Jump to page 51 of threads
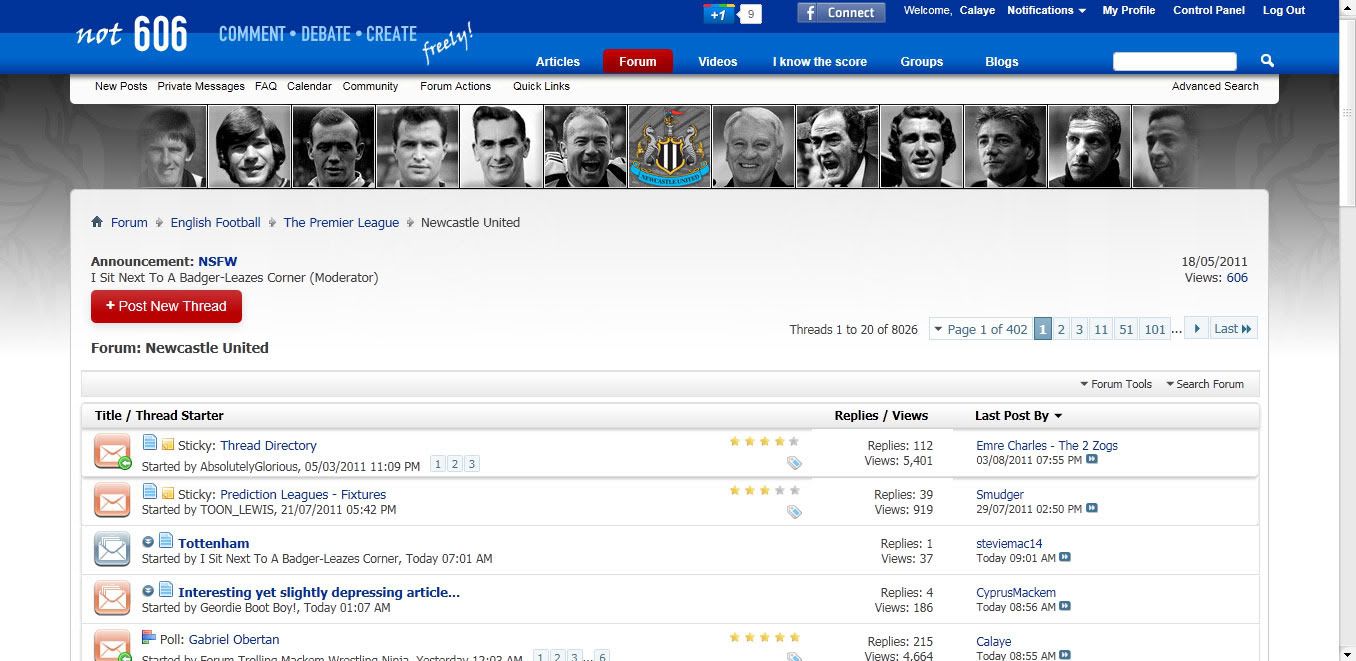This screenshot has width=1356, height=661. [1126, 329]
